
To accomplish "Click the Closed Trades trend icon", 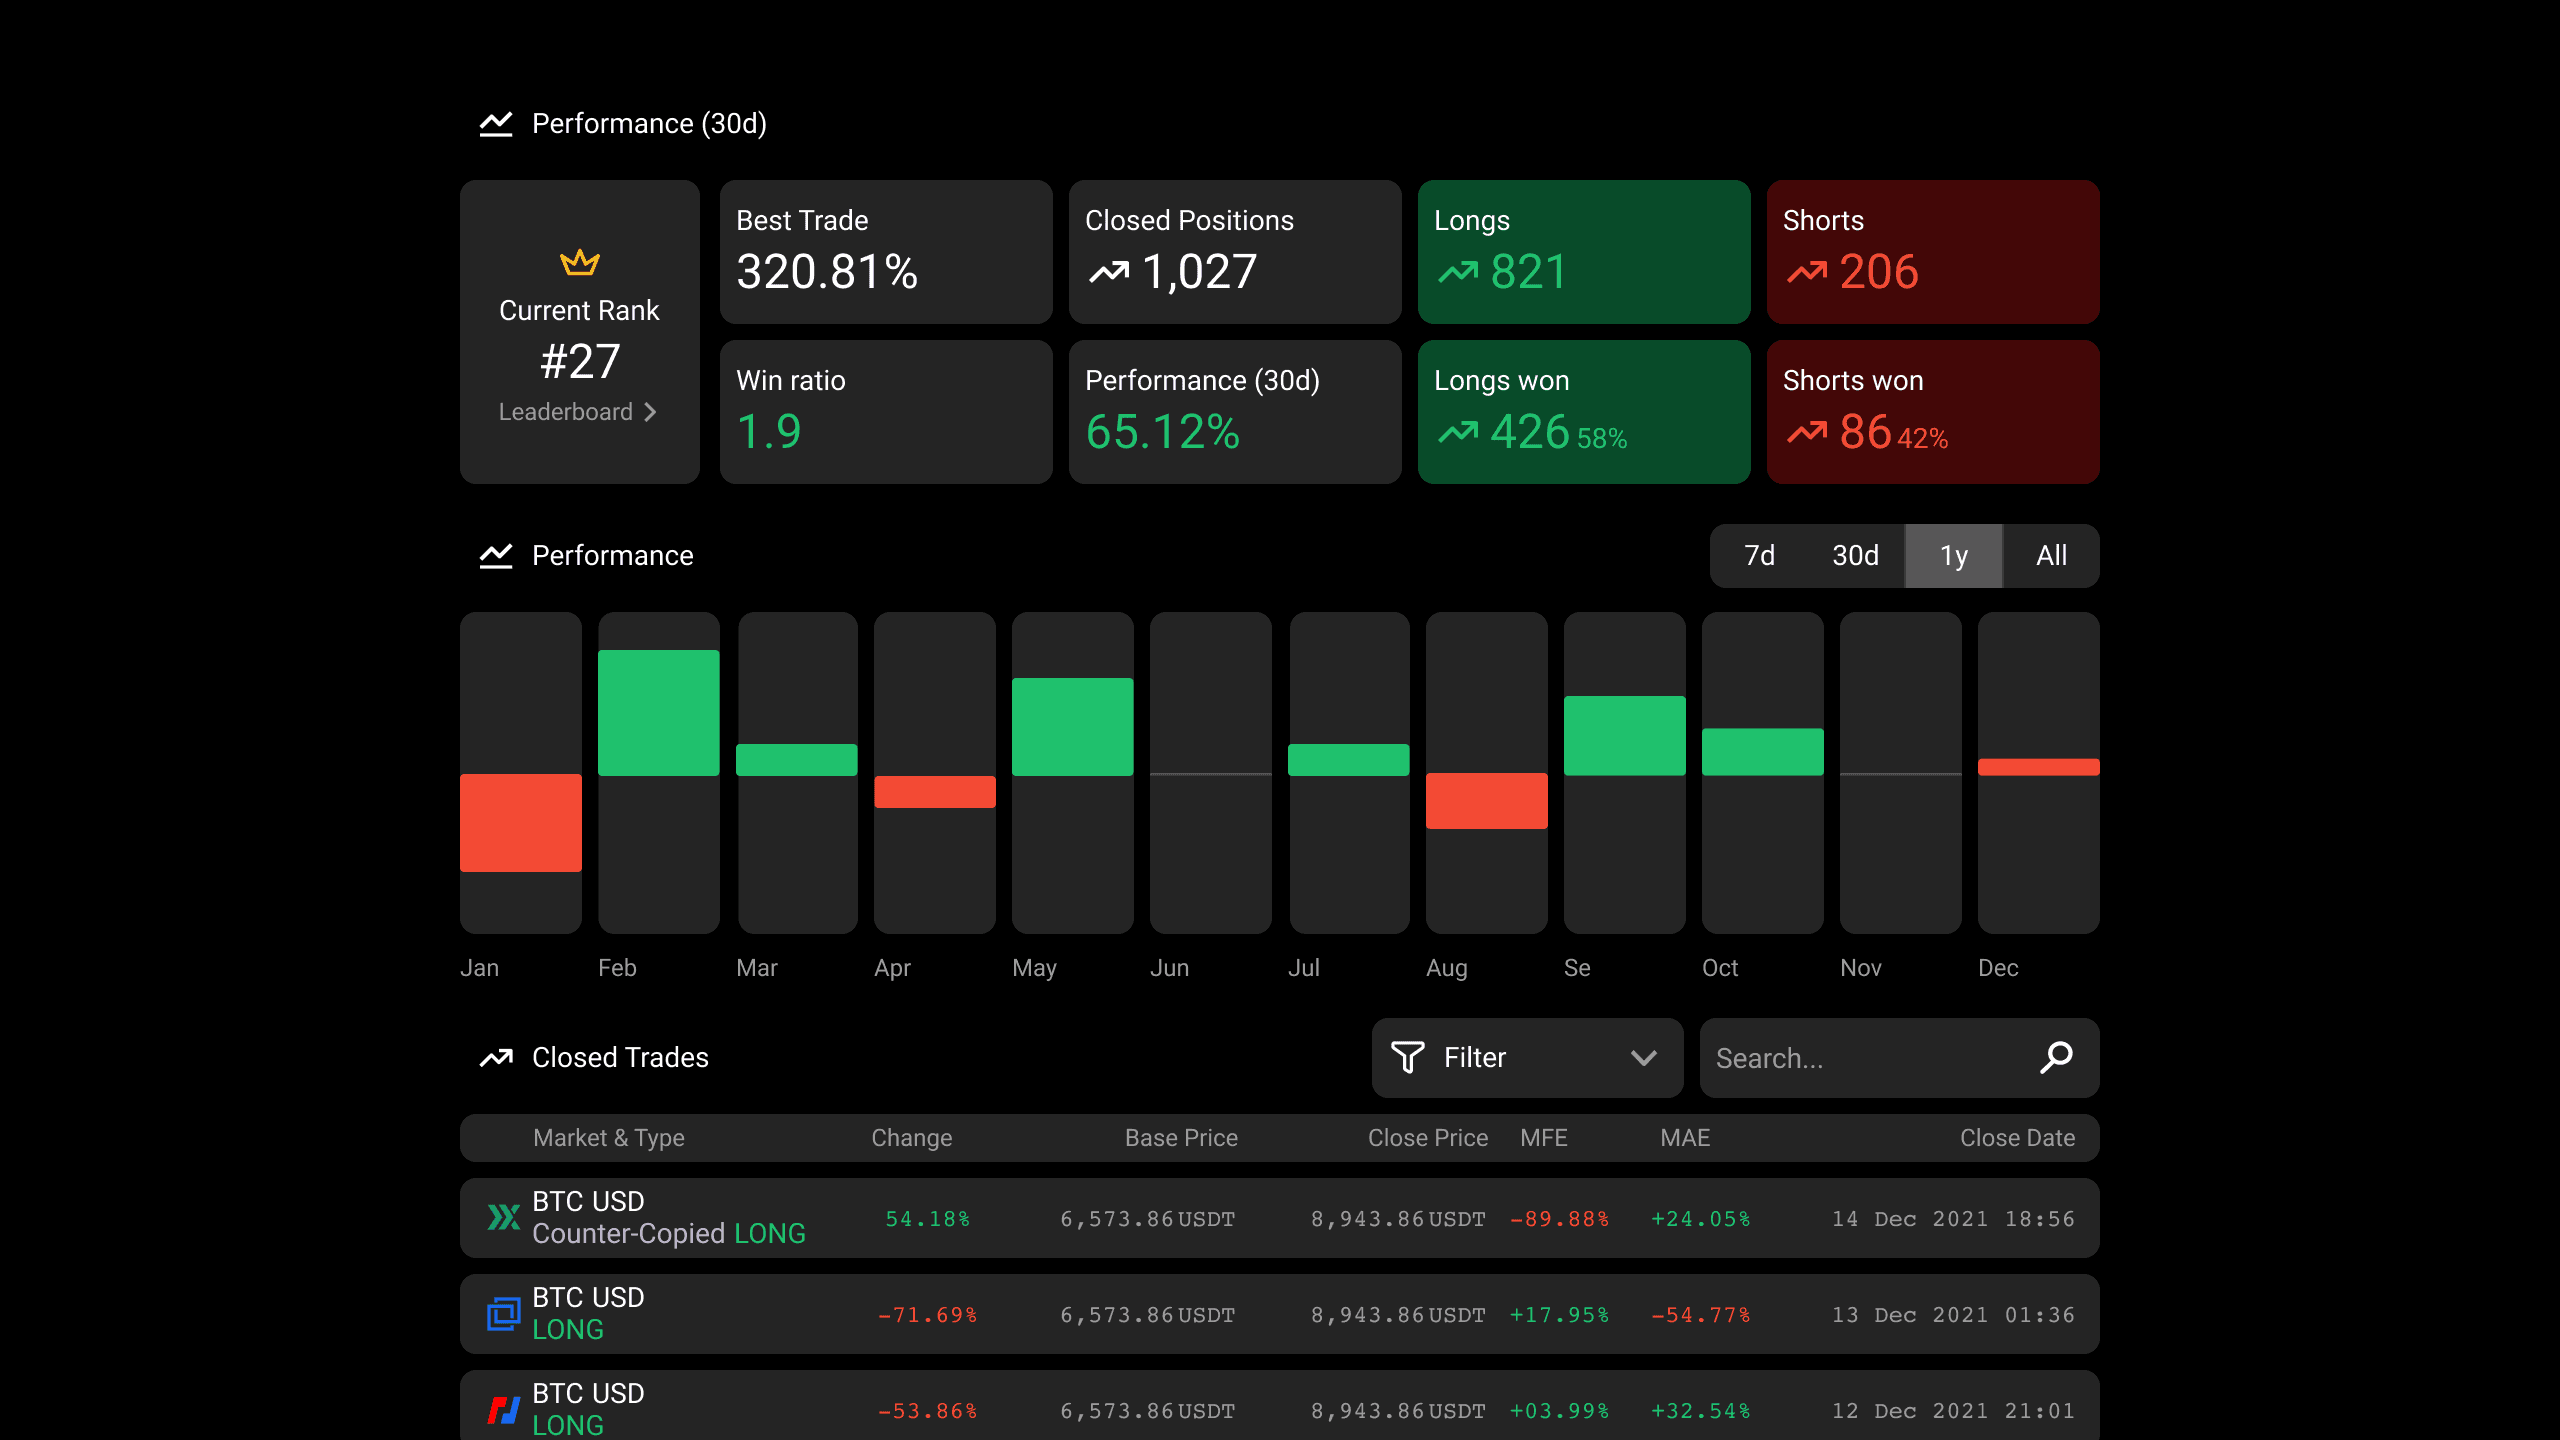I will [x=496, y=1058].
